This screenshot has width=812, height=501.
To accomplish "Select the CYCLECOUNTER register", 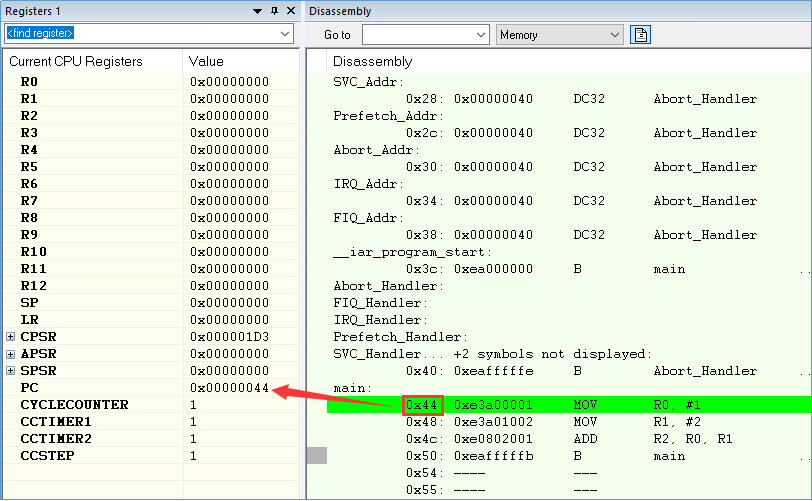I will [74, 405].
